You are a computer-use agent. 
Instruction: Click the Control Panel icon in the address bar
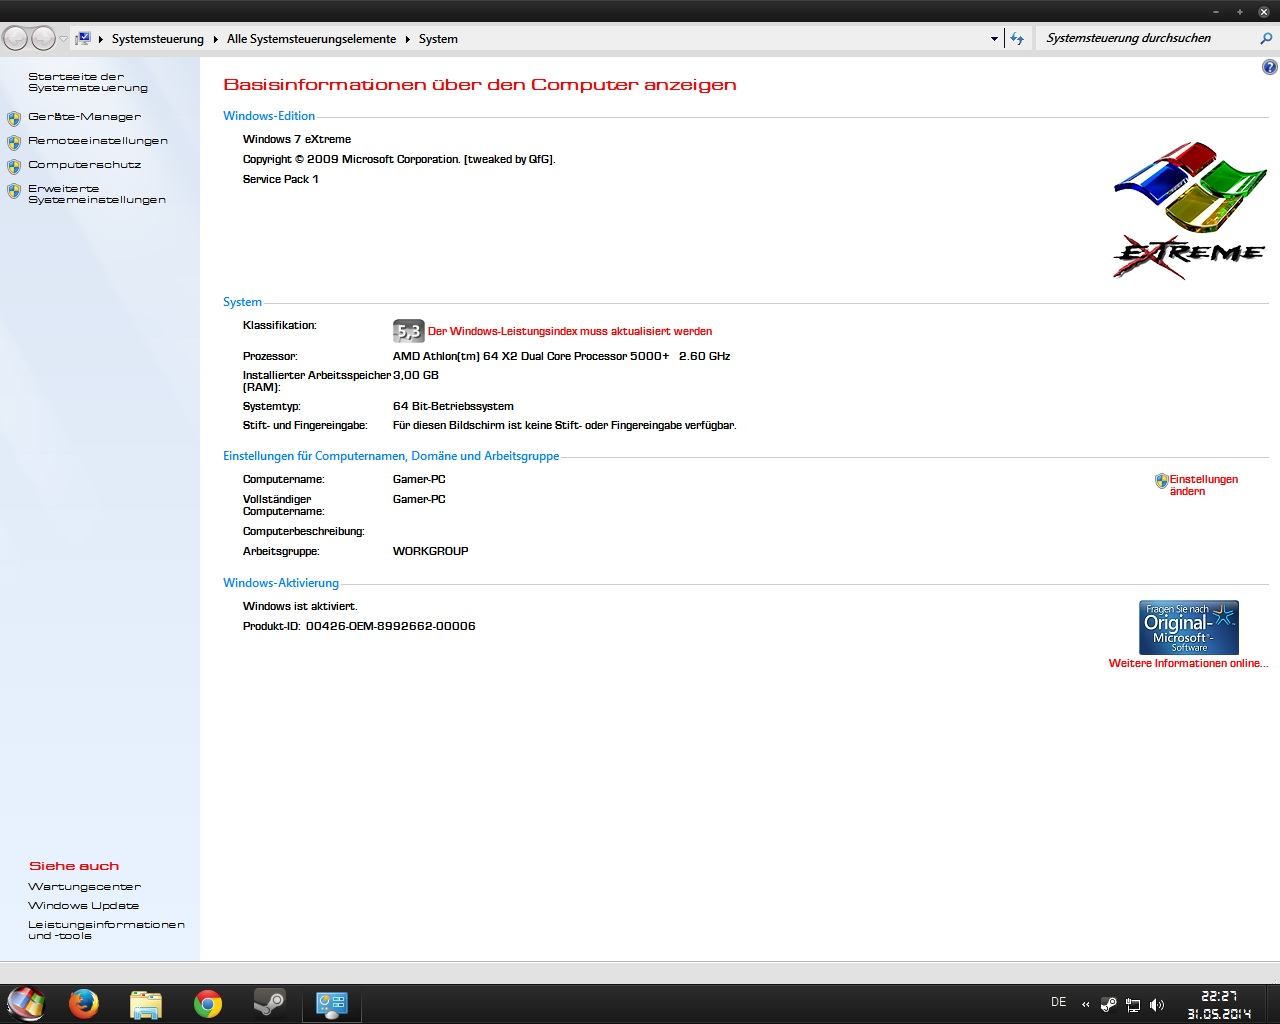tap(84, 38)
